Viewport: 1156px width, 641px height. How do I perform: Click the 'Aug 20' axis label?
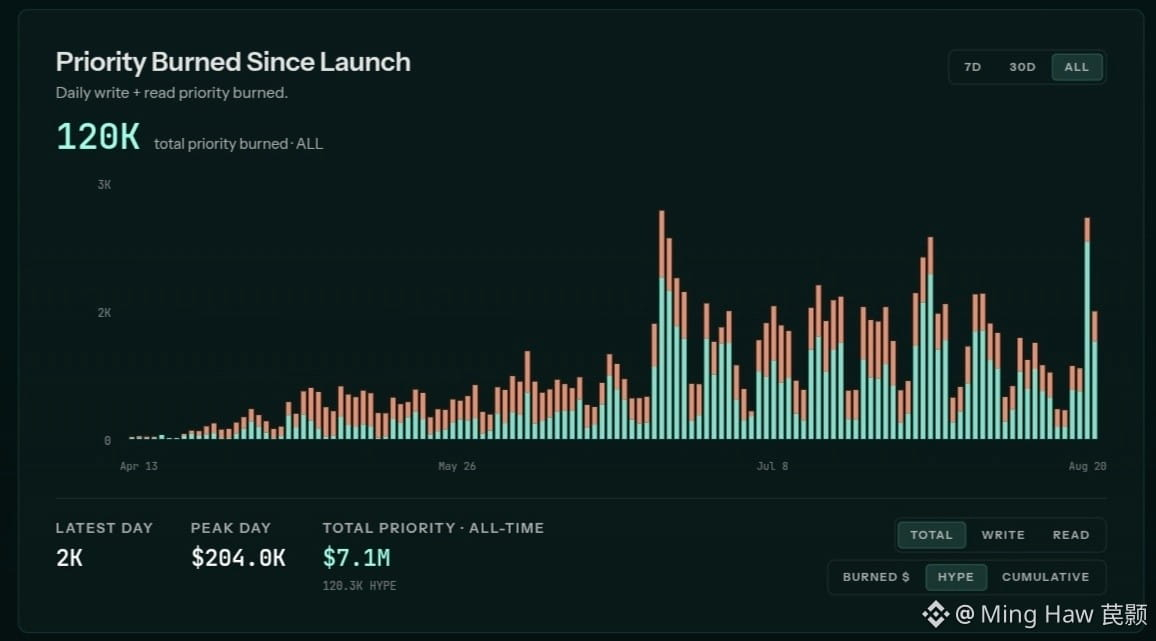(x=1087, y=466)
